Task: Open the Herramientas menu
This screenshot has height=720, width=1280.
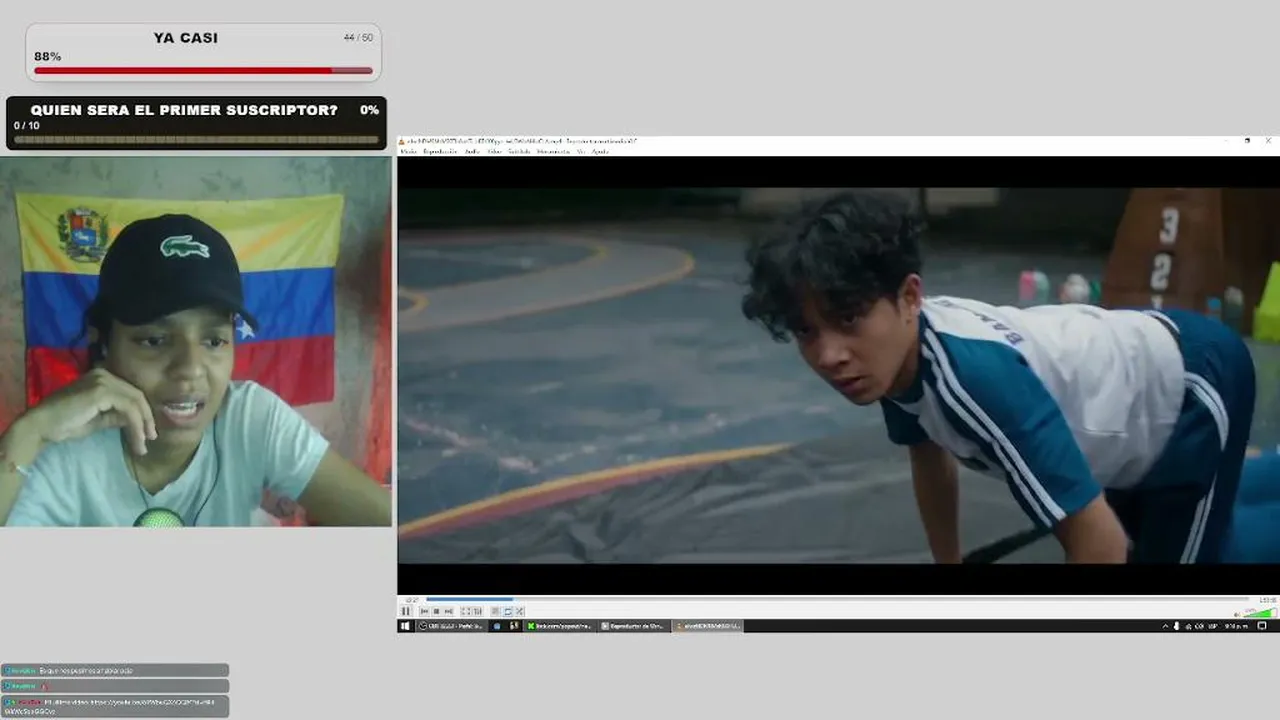Action: [x=553, y=151]
